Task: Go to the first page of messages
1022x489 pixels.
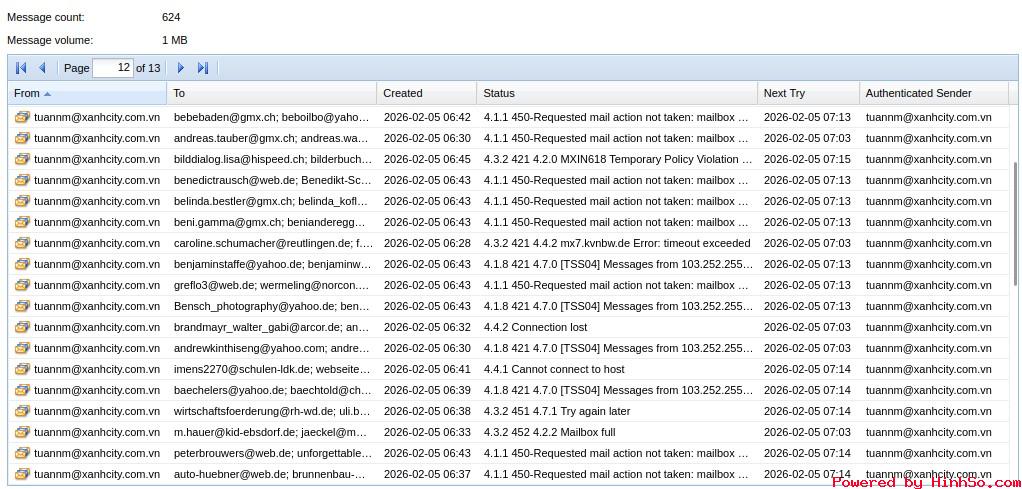Action: (21, 68)
